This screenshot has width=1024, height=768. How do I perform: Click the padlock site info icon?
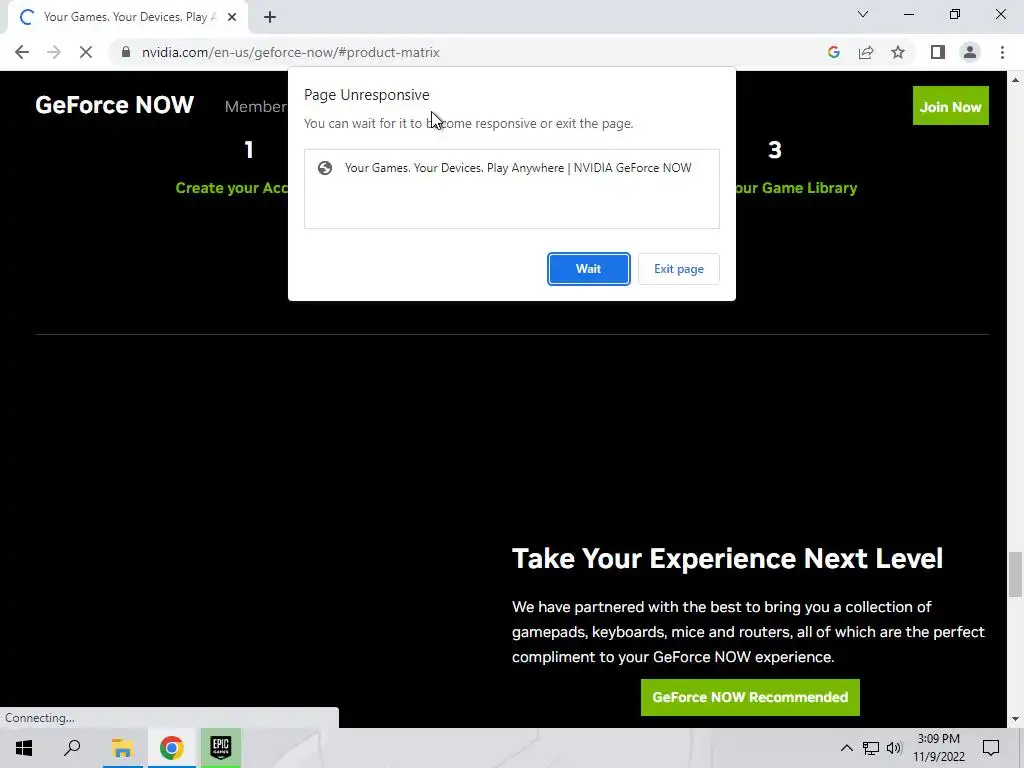coord(126,52)
